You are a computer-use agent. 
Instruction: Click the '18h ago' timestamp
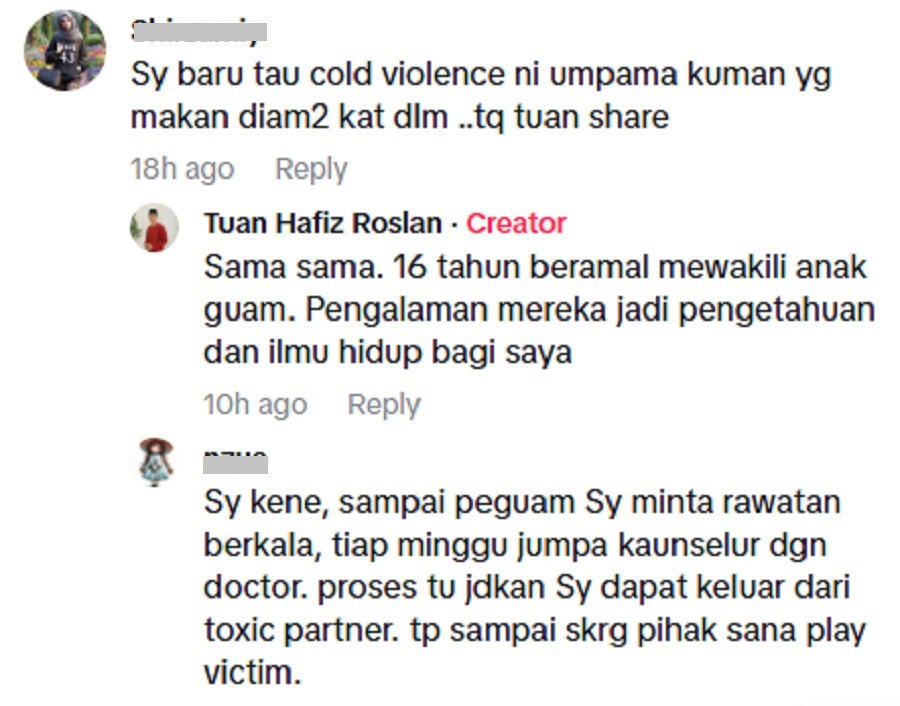(183, 169)
